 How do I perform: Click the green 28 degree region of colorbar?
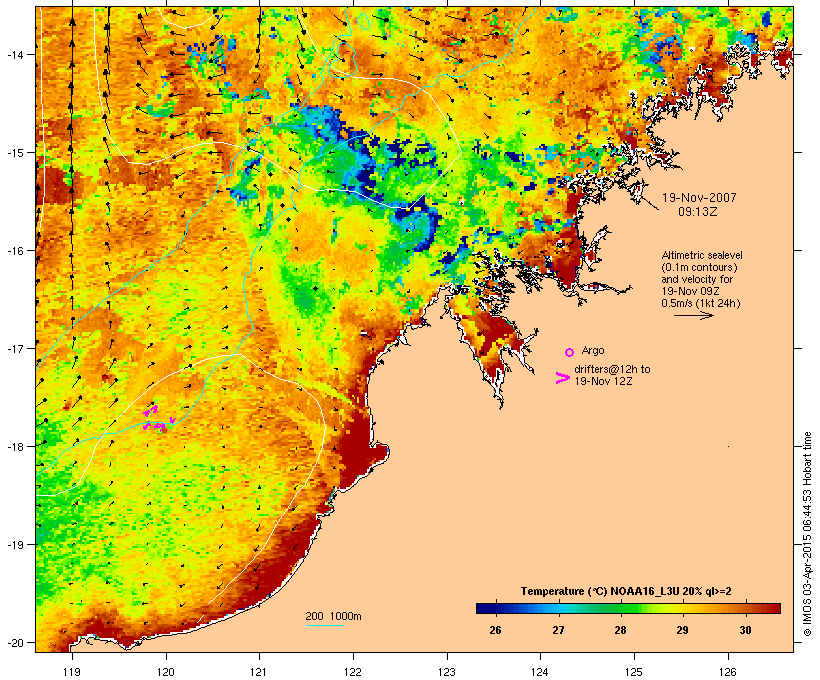click(x=620, y=608)
